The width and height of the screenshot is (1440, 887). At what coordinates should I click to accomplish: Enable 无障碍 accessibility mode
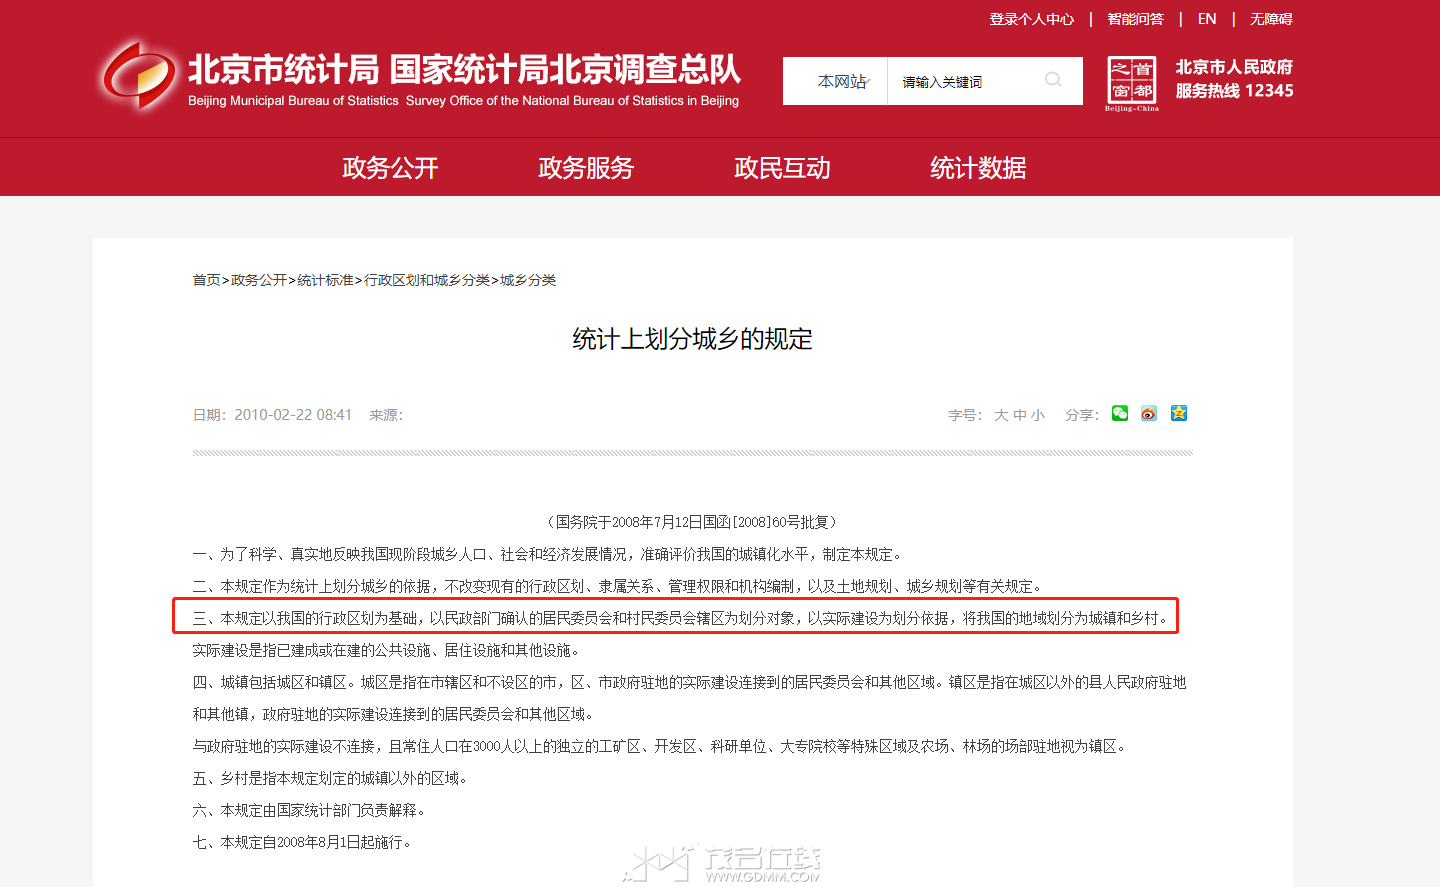click(1271, 19)
